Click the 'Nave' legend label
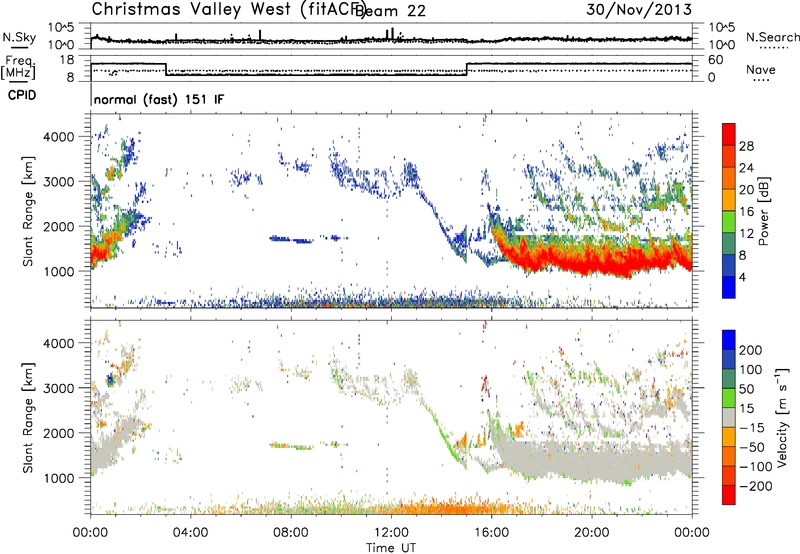Viewport: 800px width, 554px height. 761,69
